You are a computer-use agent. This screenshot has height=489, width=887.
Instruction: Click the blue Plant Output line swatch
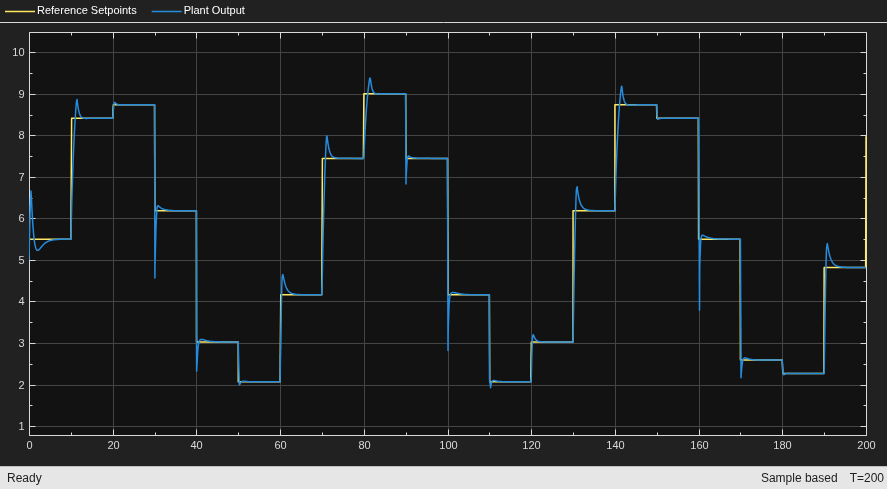166,11
